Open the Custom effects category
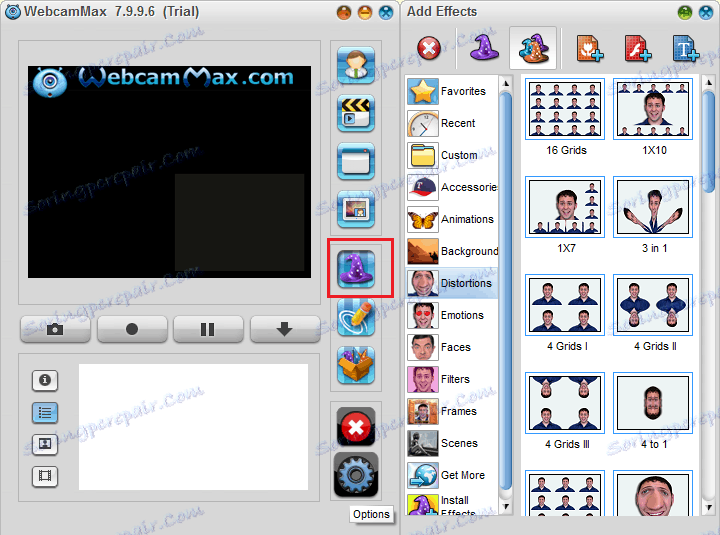The image size is (720, 535). pyautogui.click(x=452, y=155)
